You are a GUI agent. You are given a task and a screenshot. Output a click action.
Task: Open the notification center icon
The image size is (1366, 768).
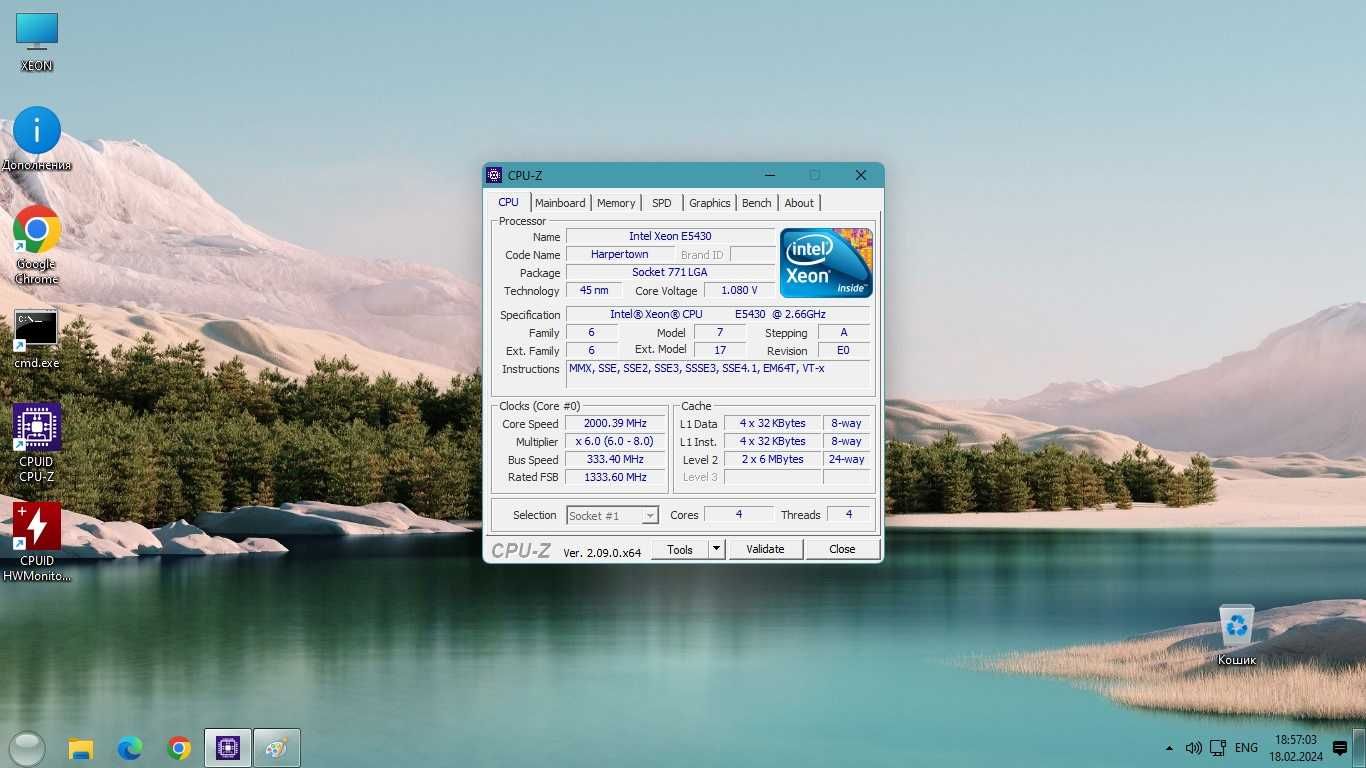pos(1341,748)
